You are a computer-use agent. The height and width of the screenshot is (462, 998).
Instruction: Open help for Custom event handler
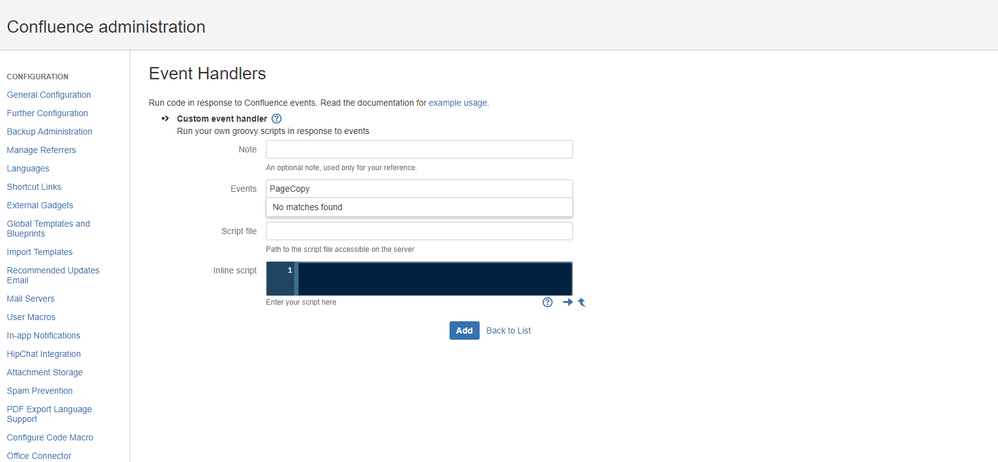[276, 118]
